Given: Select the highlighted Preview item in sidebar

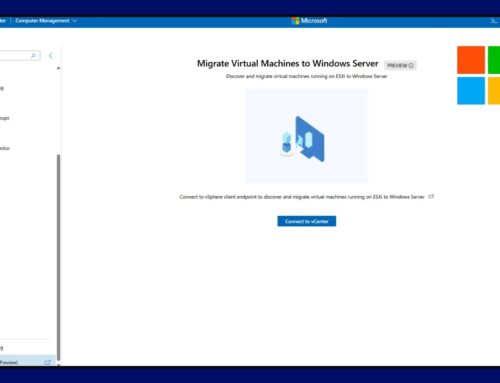Looking at the screenshot, I should click(x=27, y=361).
